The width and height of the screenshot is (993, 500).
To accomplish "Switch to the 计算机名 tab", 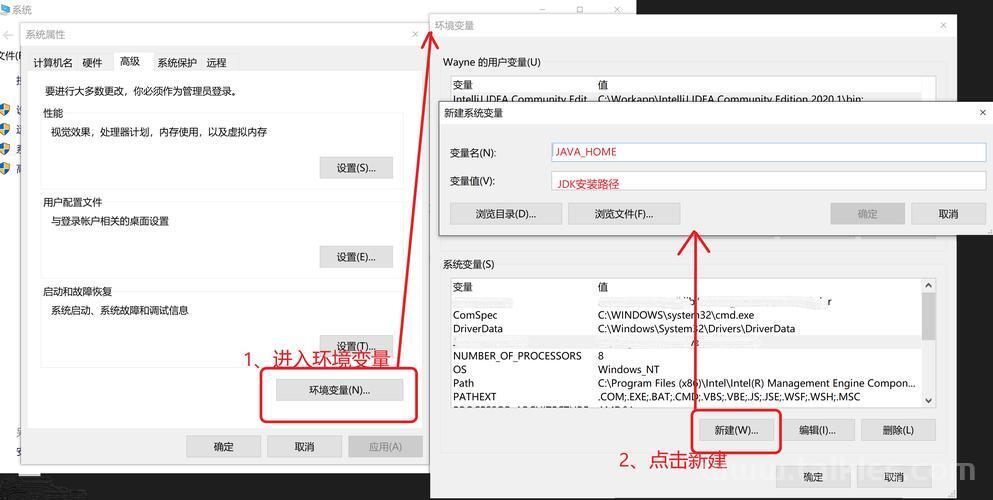I will (x=53, y=63).
